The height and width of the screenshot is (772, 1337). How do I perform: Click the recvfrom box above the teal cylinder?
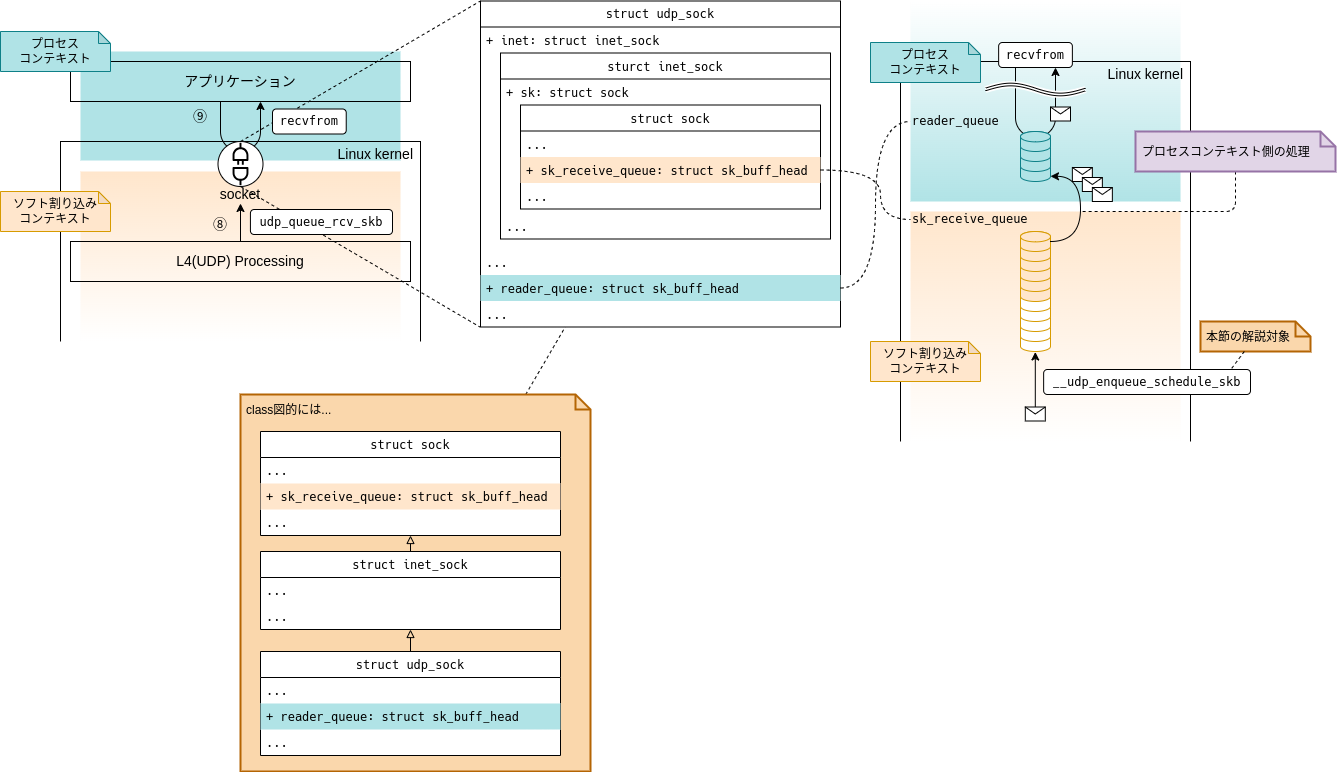tap(1035, 55)
